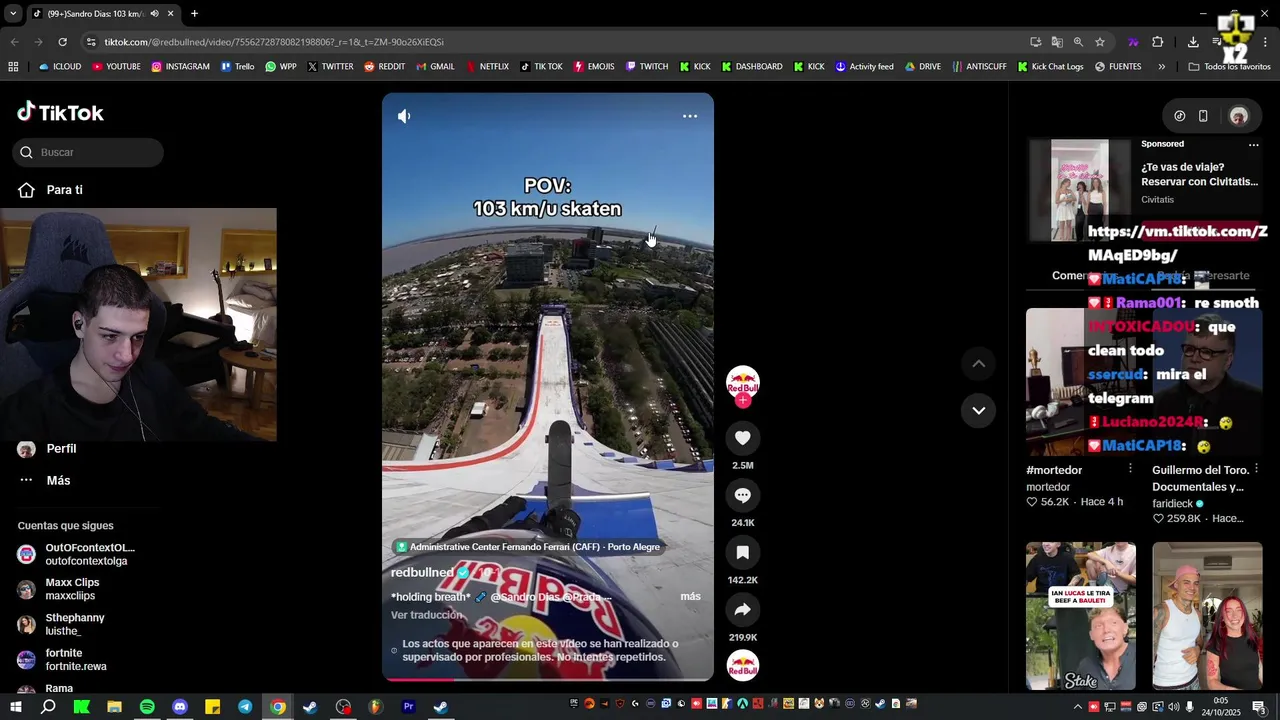Open the #mortedor hashtag title
Image resolution: width=1280 pixels, height=720 pixels.
(x=1054, y=470)
